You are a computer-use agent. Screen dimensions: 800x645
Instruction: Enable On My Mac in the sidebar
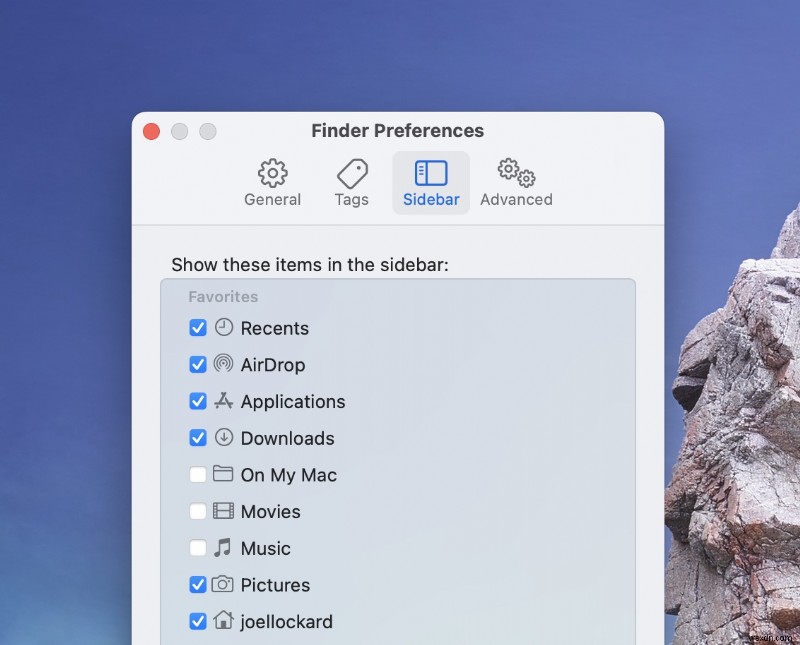[x=197, y=475]
